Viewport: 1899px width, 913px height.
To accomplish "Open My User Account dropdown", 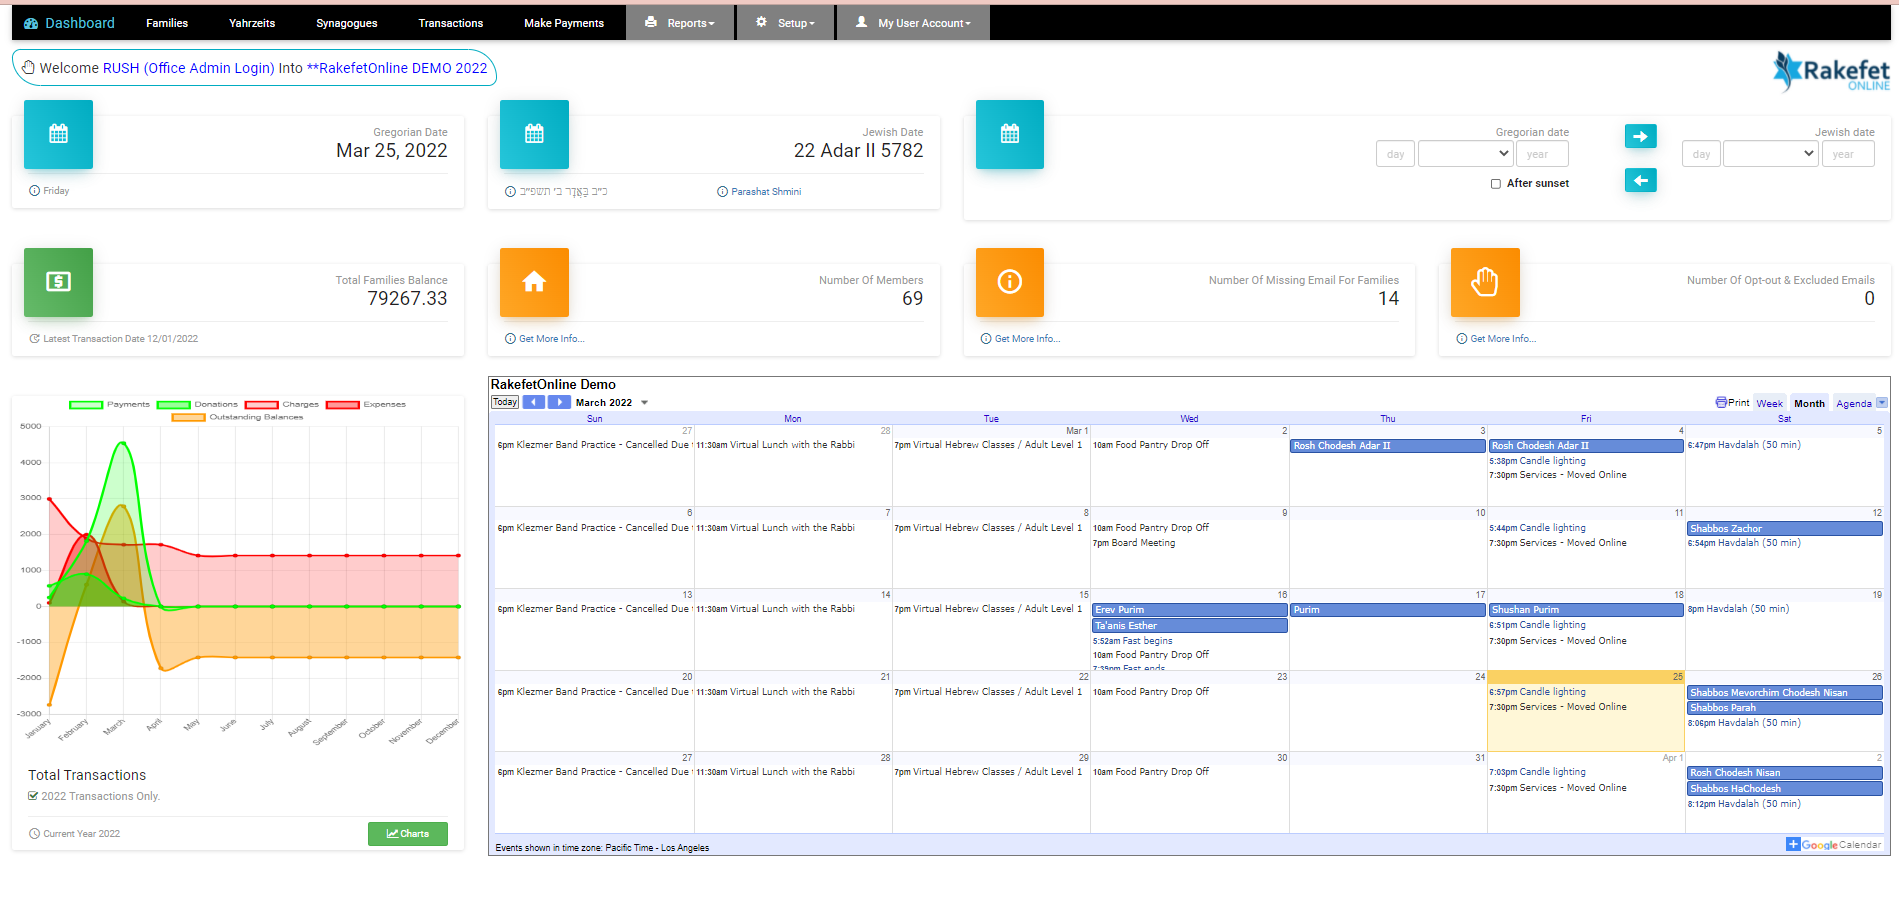I will point(913,23).
